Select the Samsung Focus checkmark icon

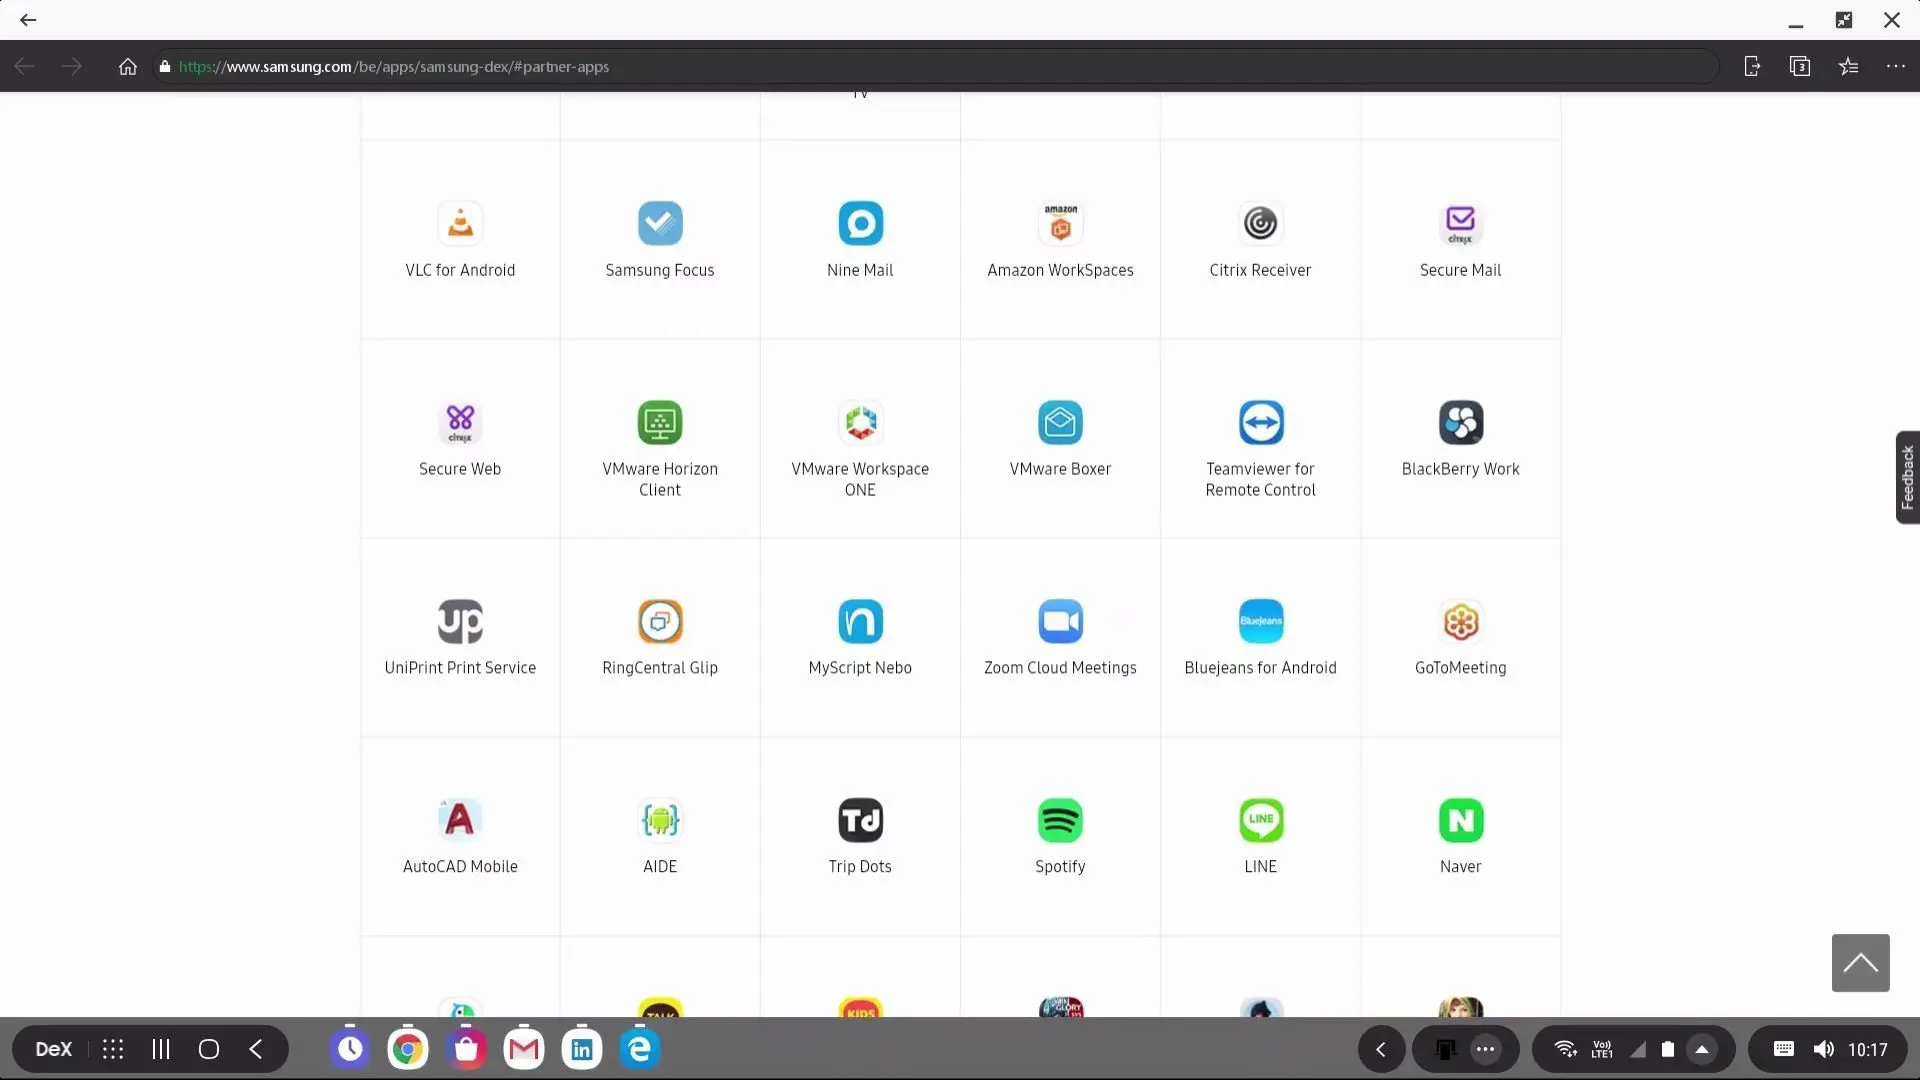660,223
